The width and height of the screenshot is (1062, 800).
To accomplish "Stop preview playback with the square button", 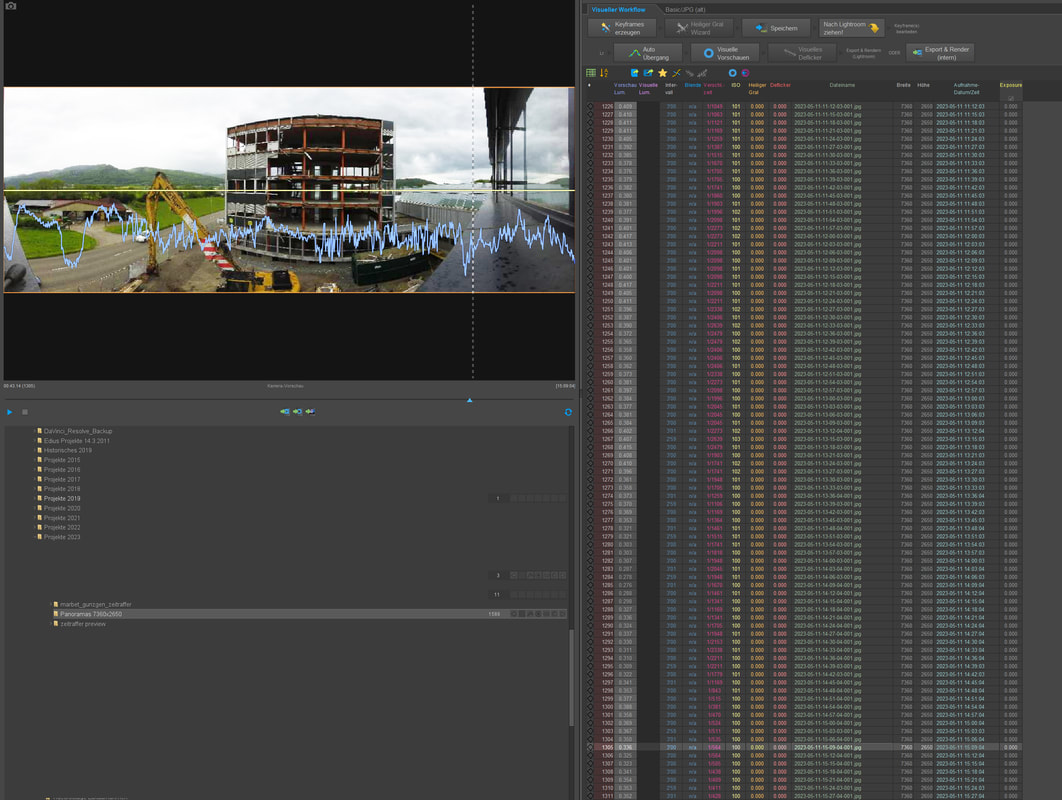I will (25, 412).
